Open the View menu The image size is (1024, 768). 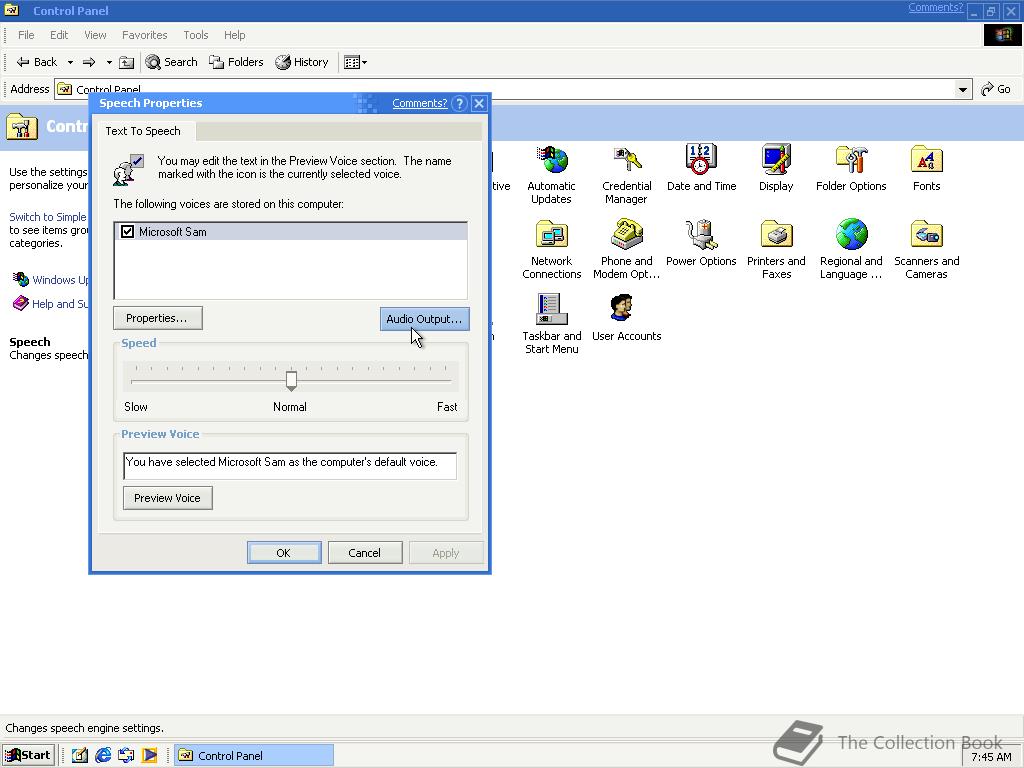pos(95,35)
